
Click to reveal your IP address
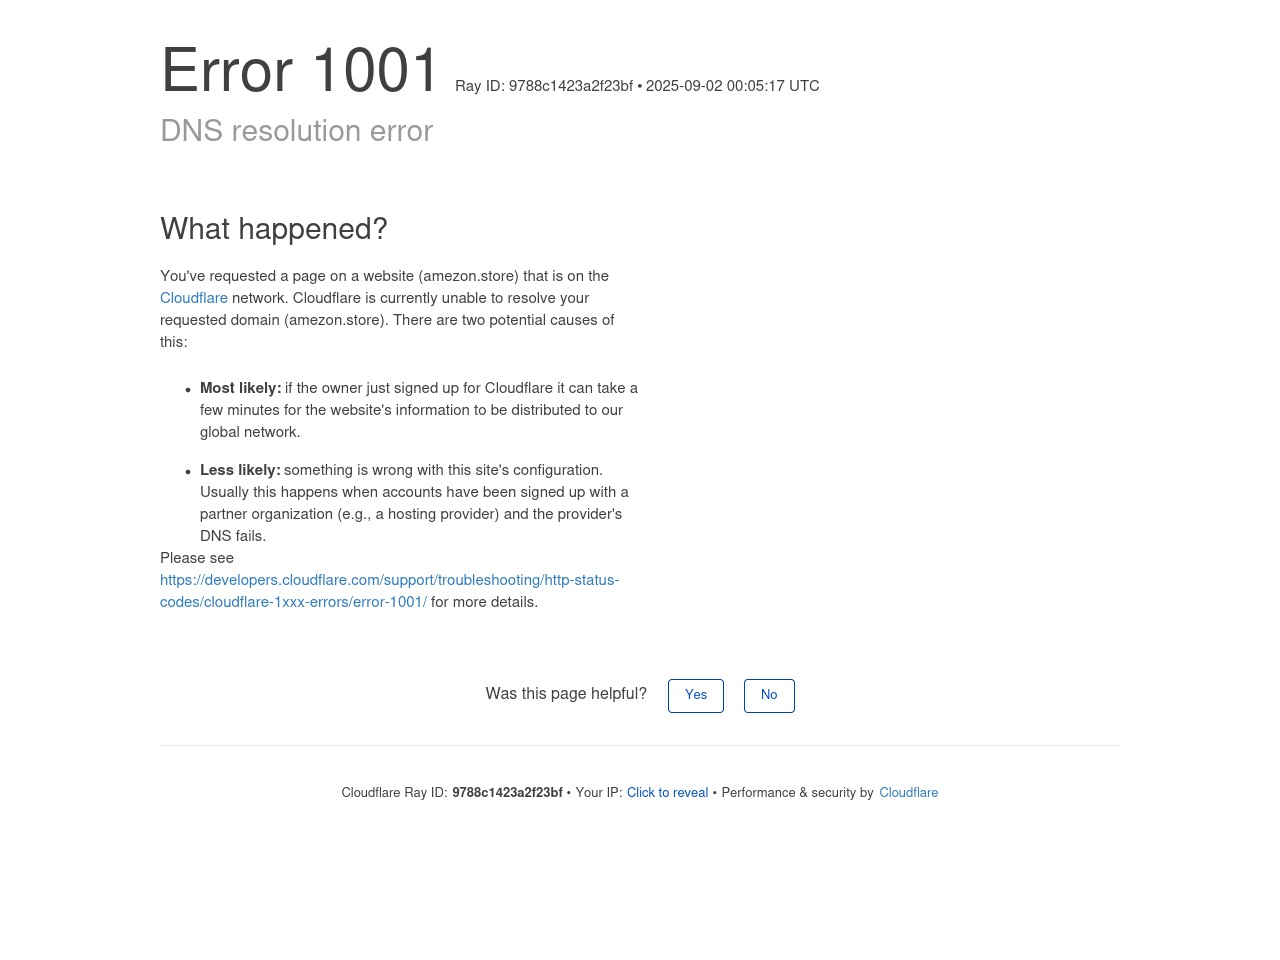[x=667, y=793]
